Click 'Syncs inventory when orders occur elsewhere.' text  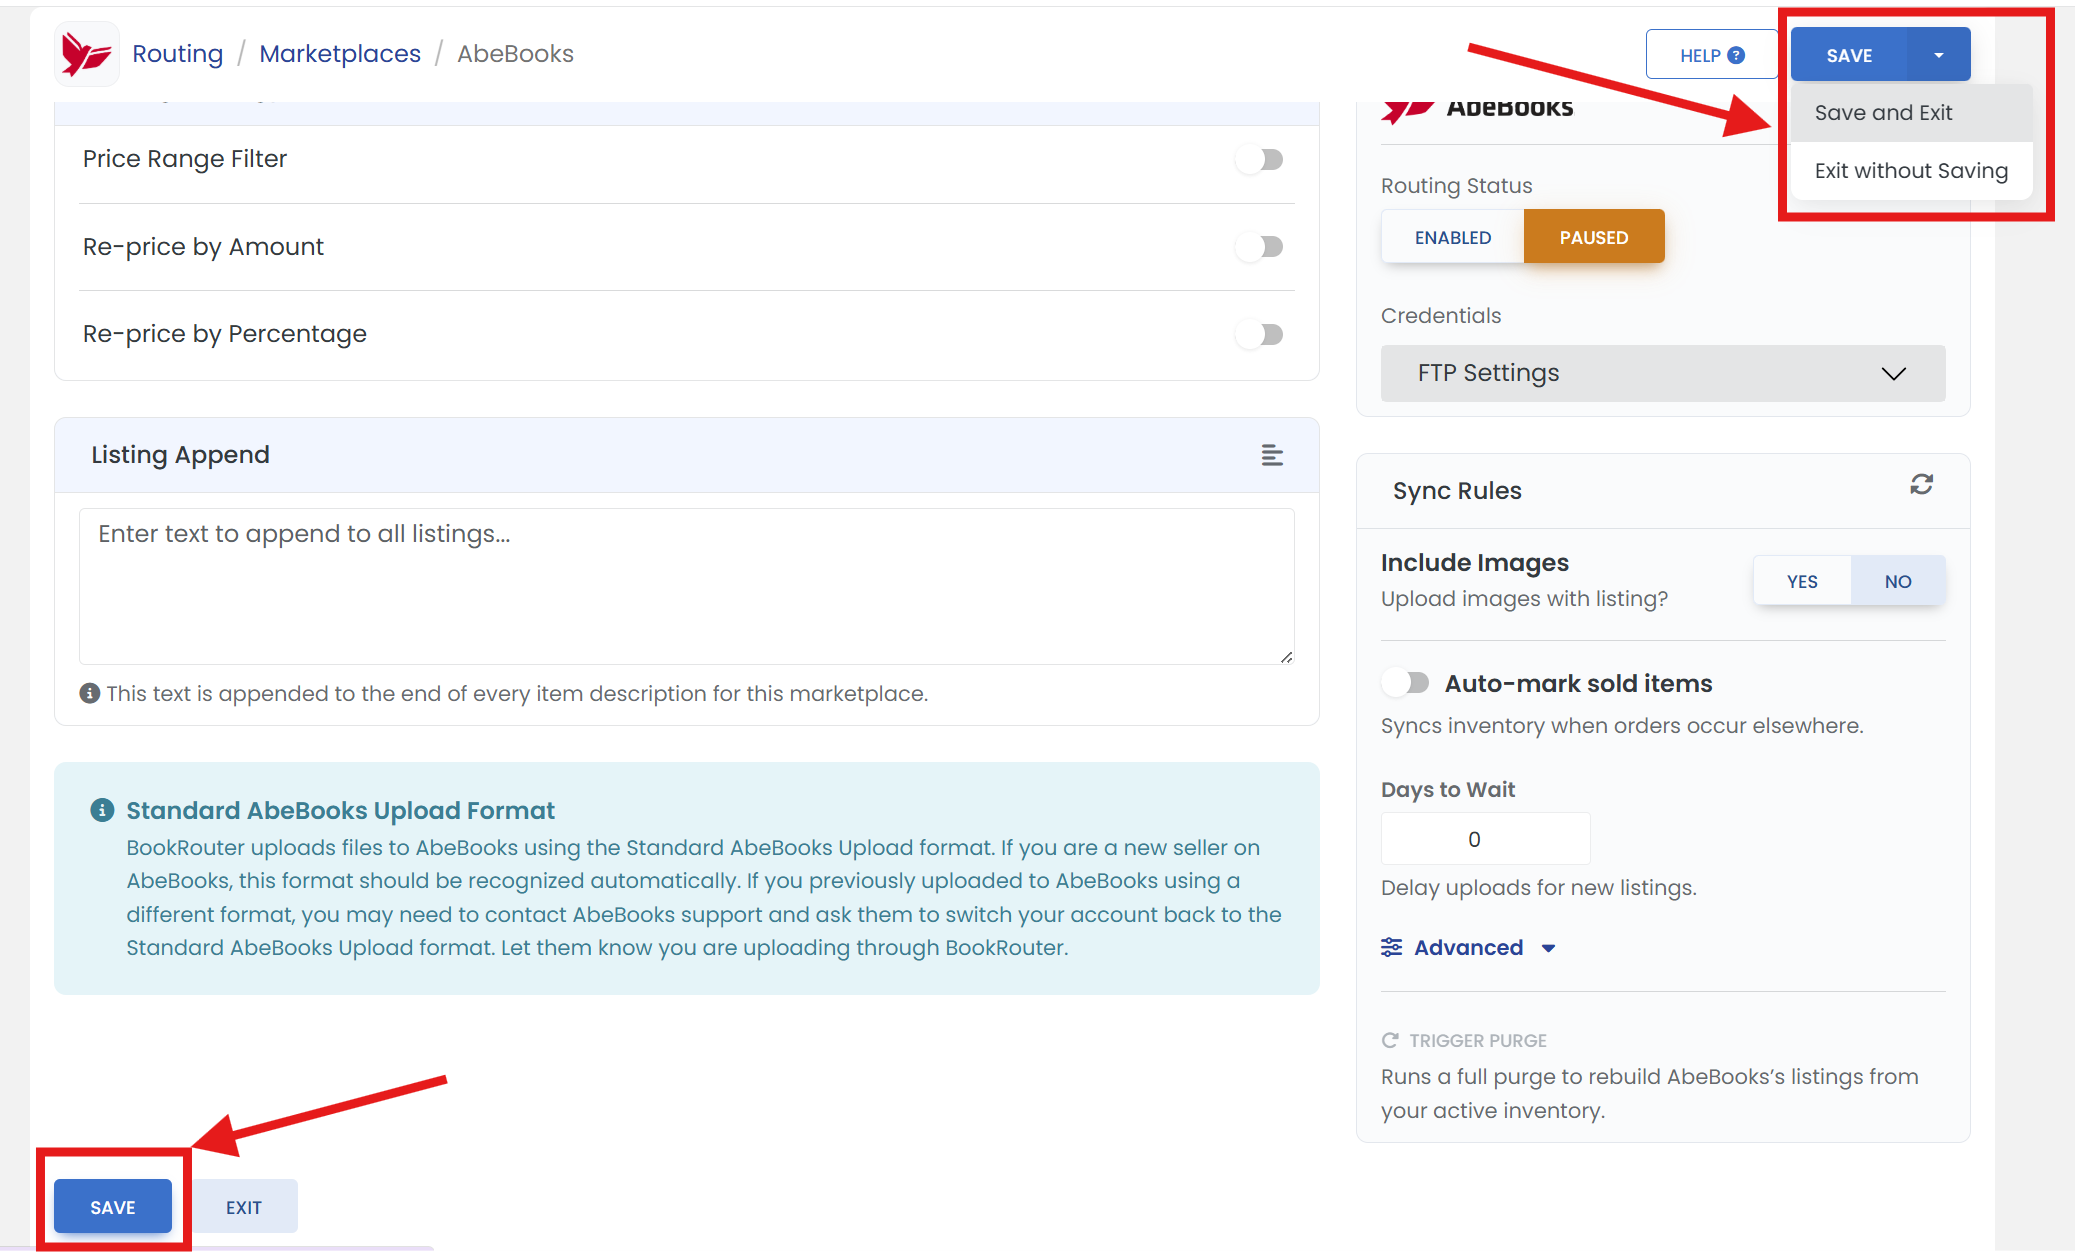point(1622,726)
